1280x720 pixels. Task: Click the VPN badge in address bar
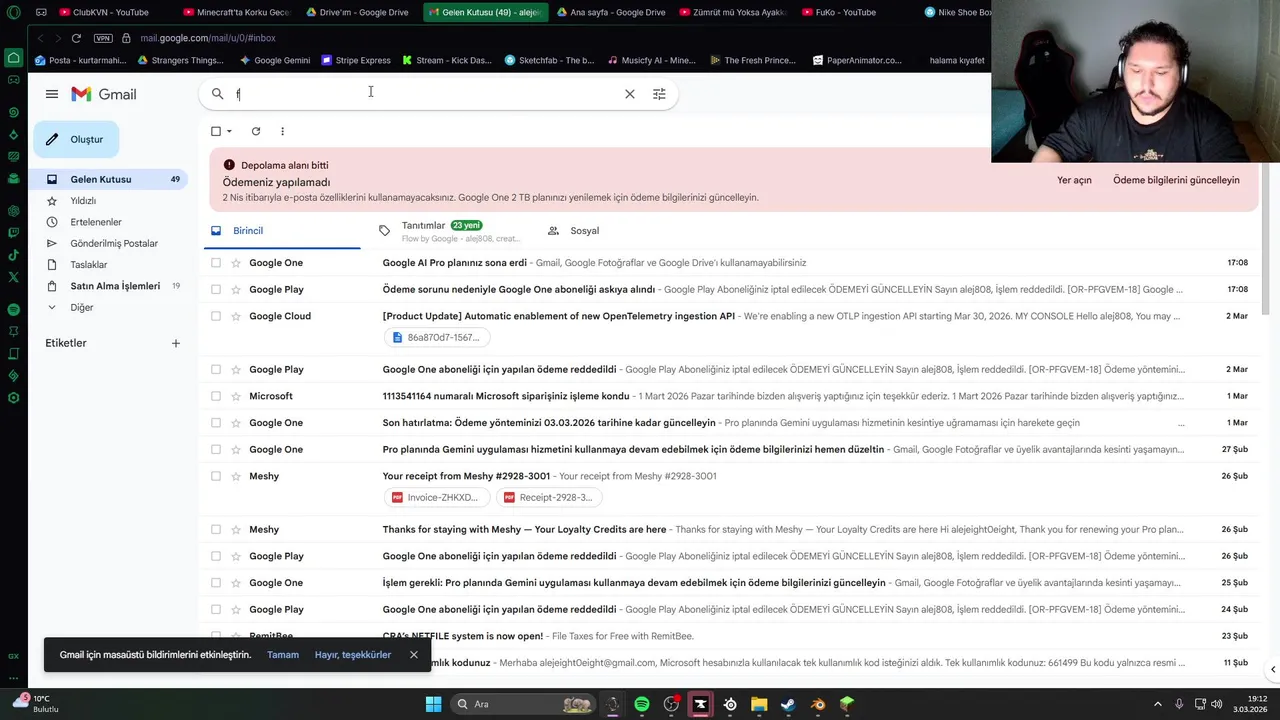pyautogui.click(x=103, y=38)
